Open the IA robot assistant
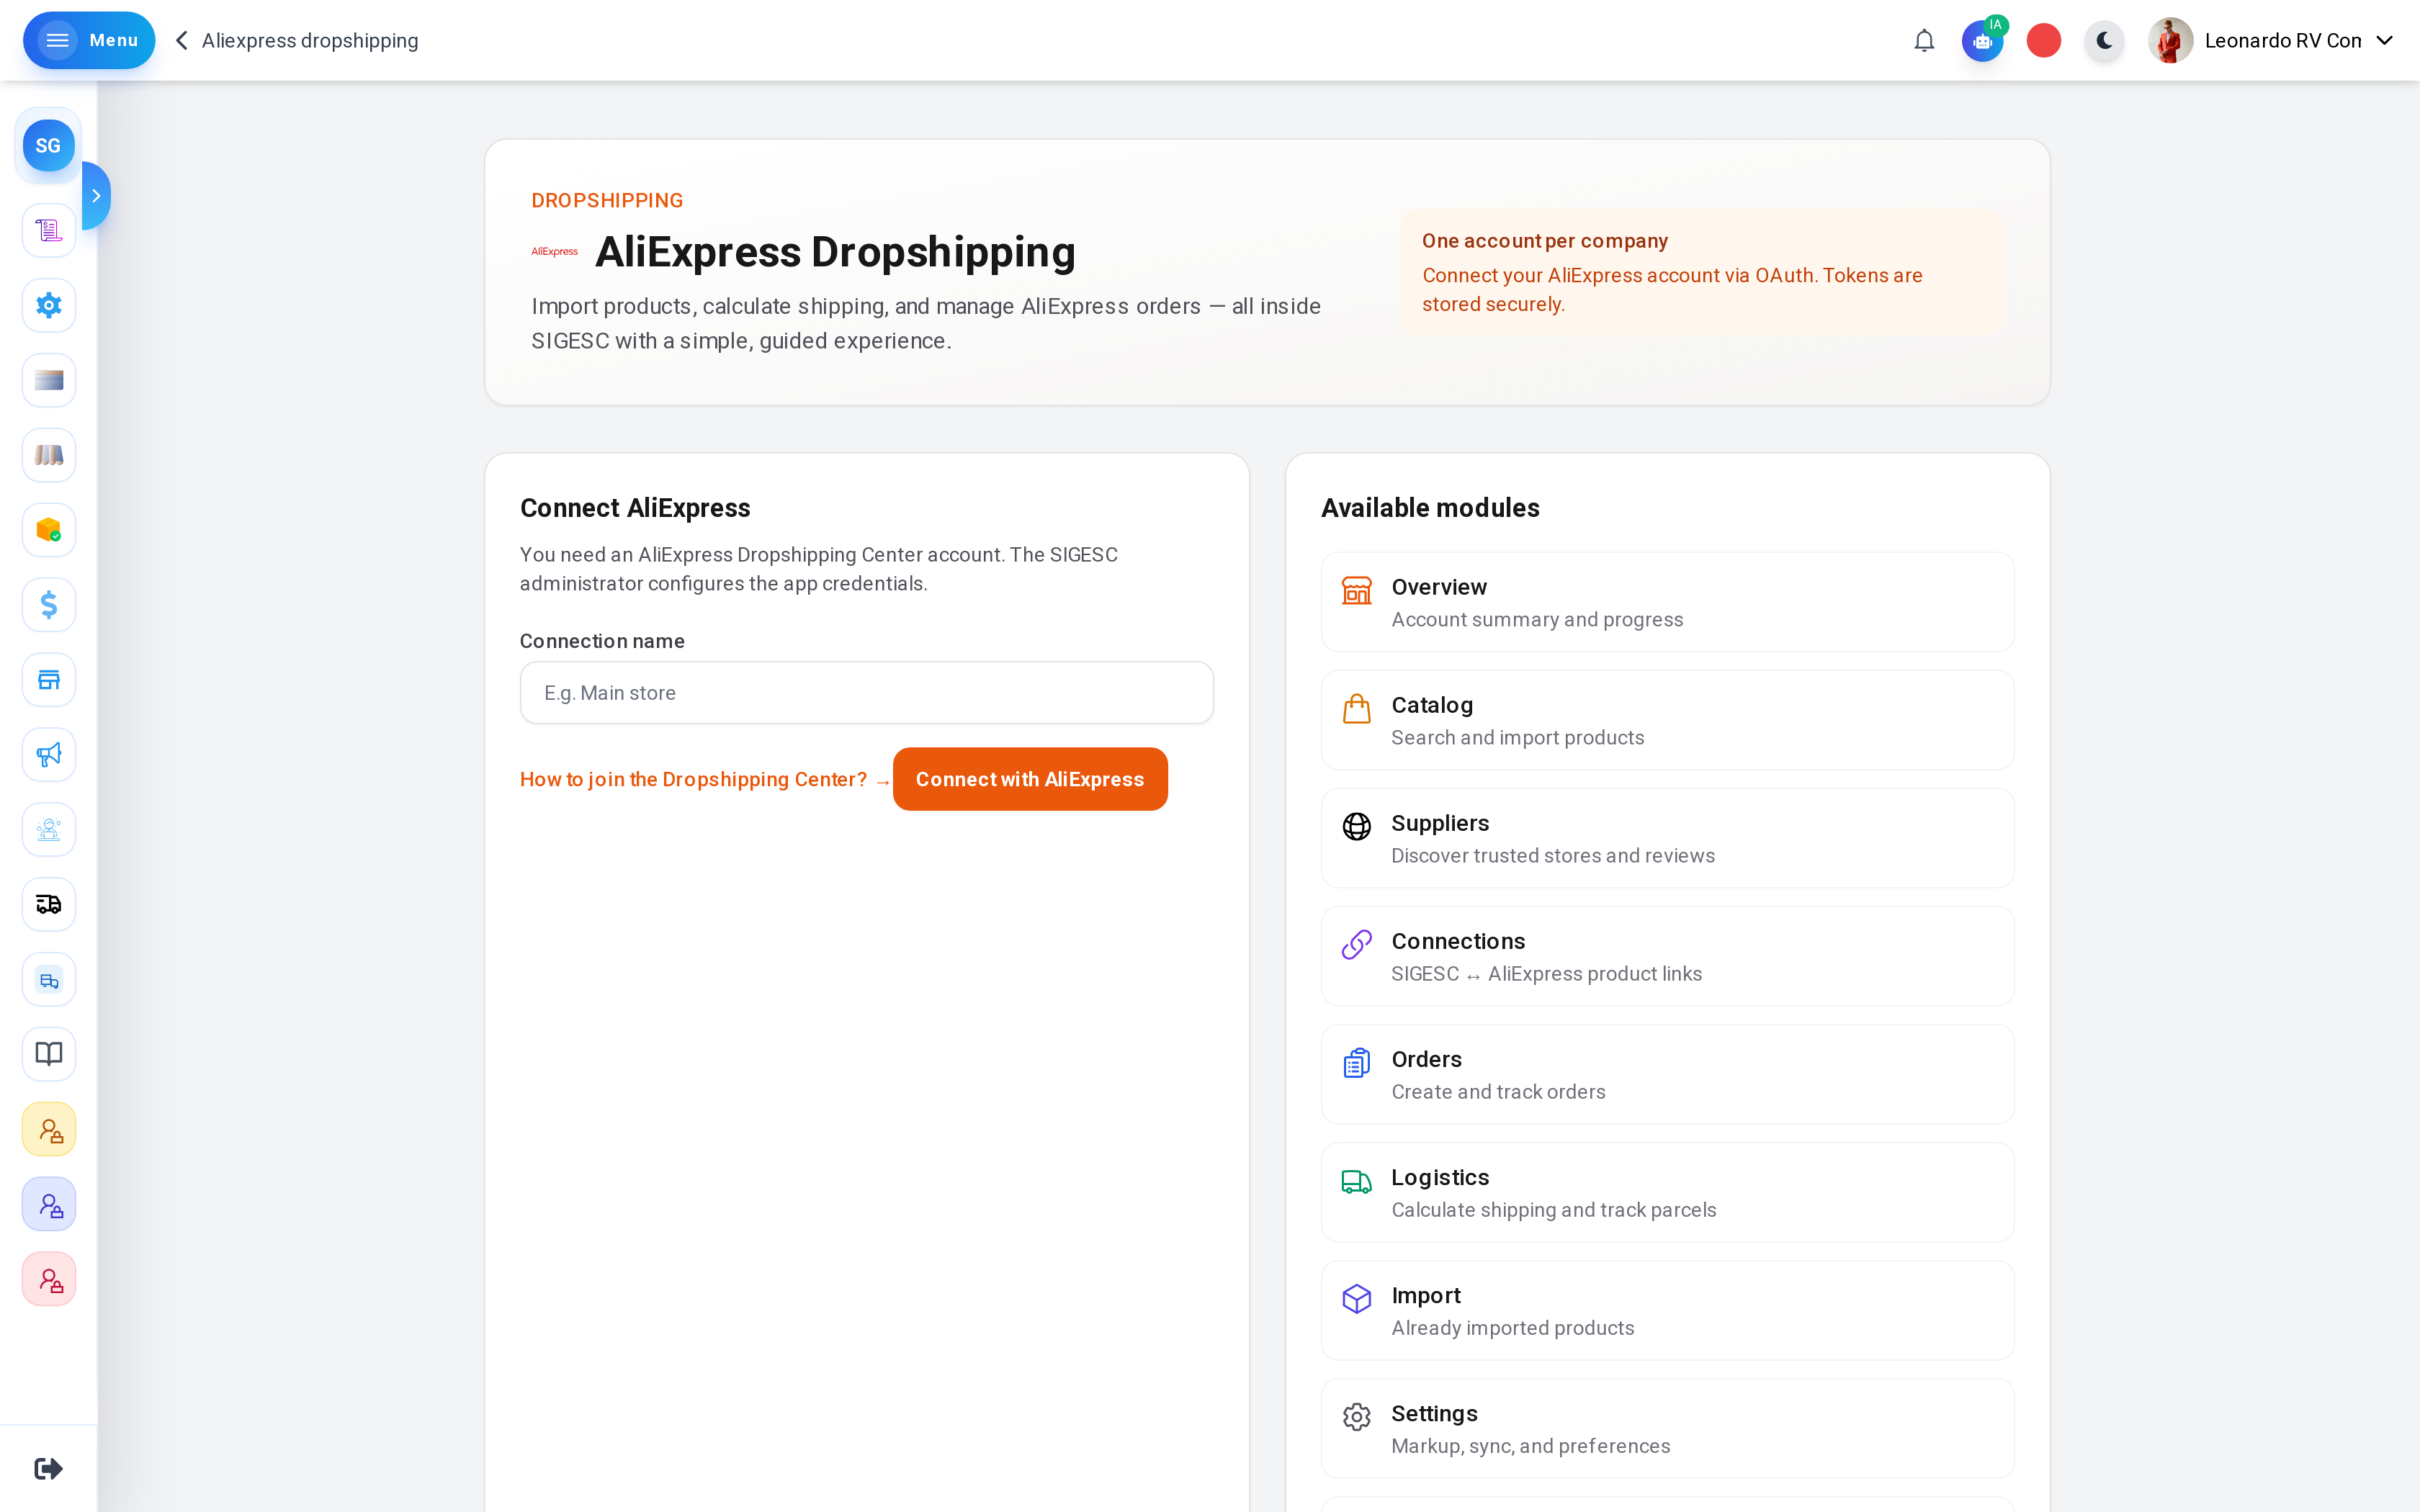The width and height of the screenshot is (2420, 1512). point(1983,41)
